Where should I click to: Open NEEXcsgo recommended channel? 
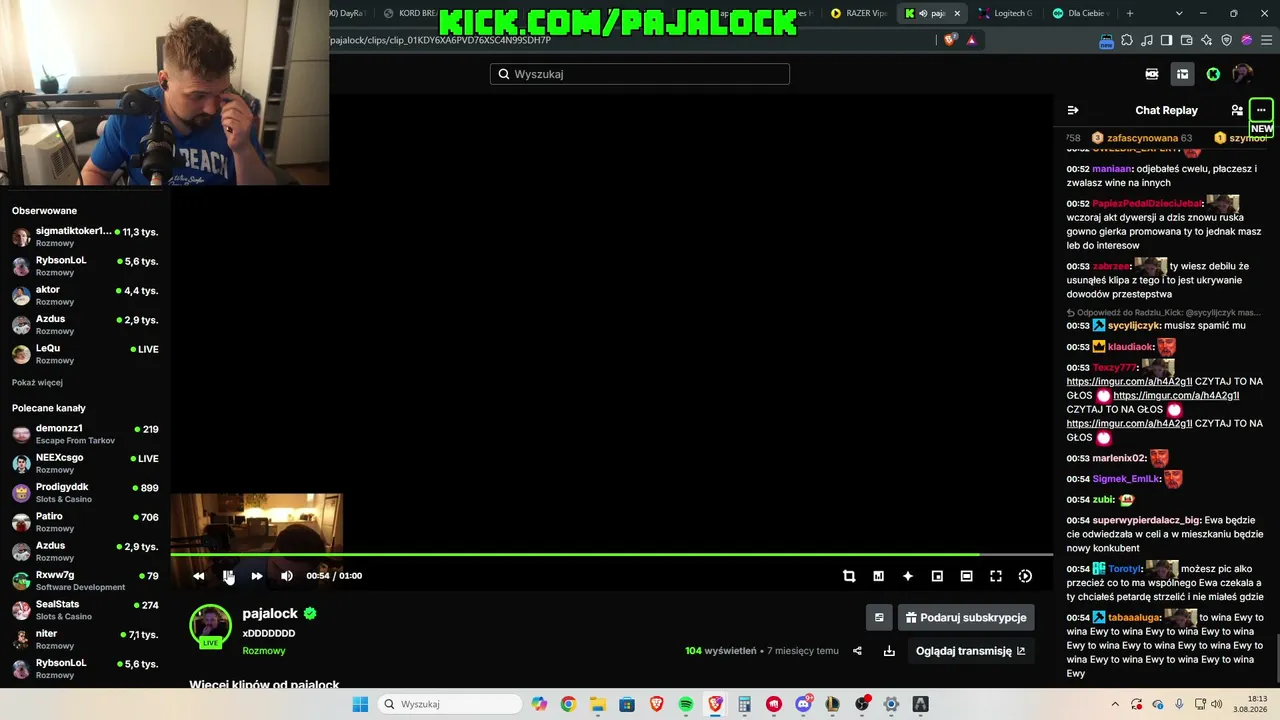click(85, 463)
